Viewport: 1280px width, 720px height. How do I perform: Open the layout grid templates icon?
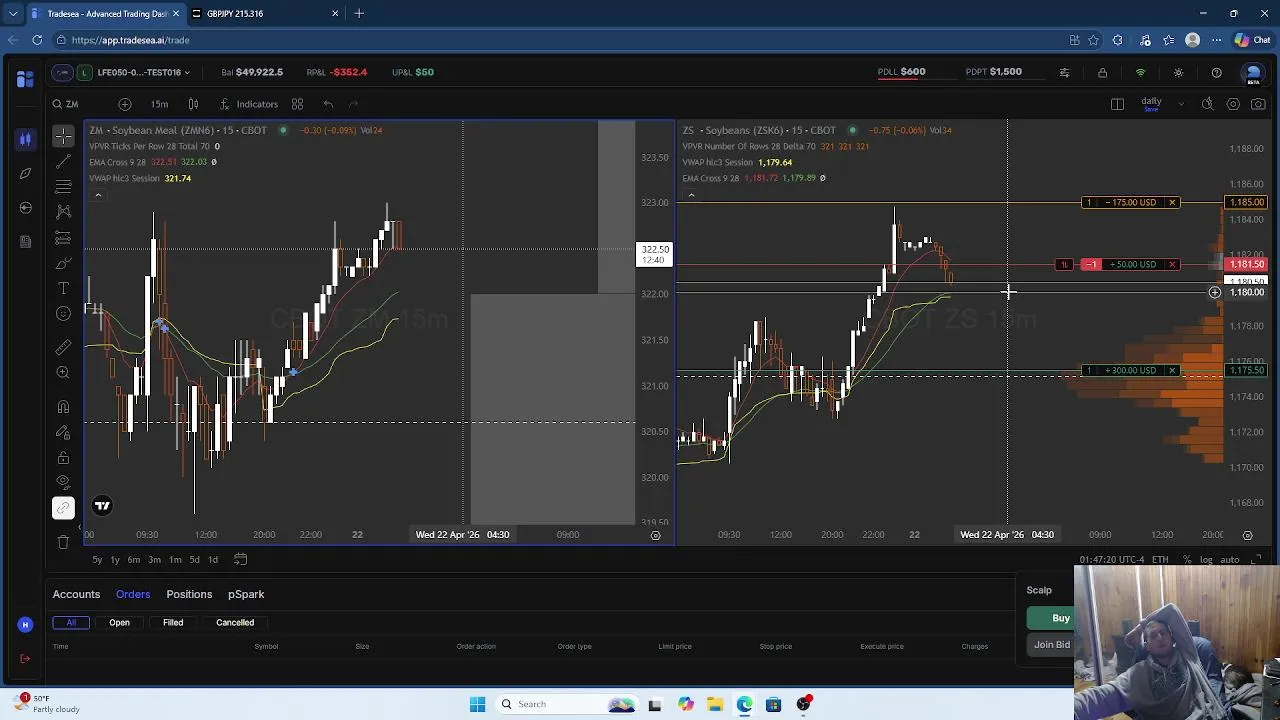click(x=297, y=104)
